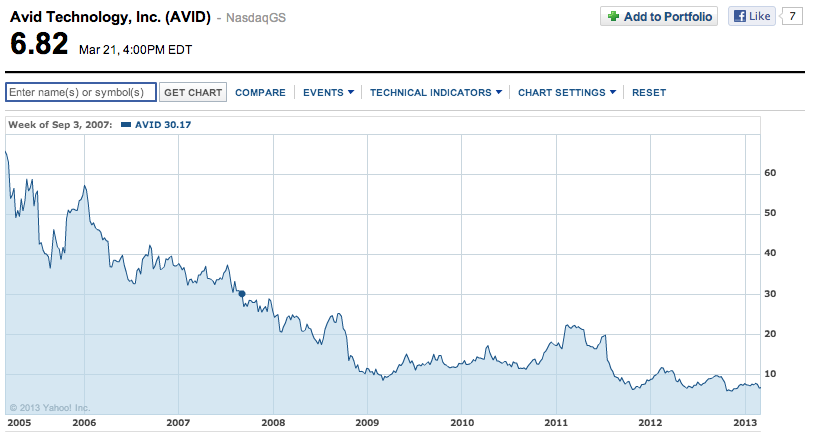Click the 2005 x-axis year label

pyautogui.click(x=19, y=423)
